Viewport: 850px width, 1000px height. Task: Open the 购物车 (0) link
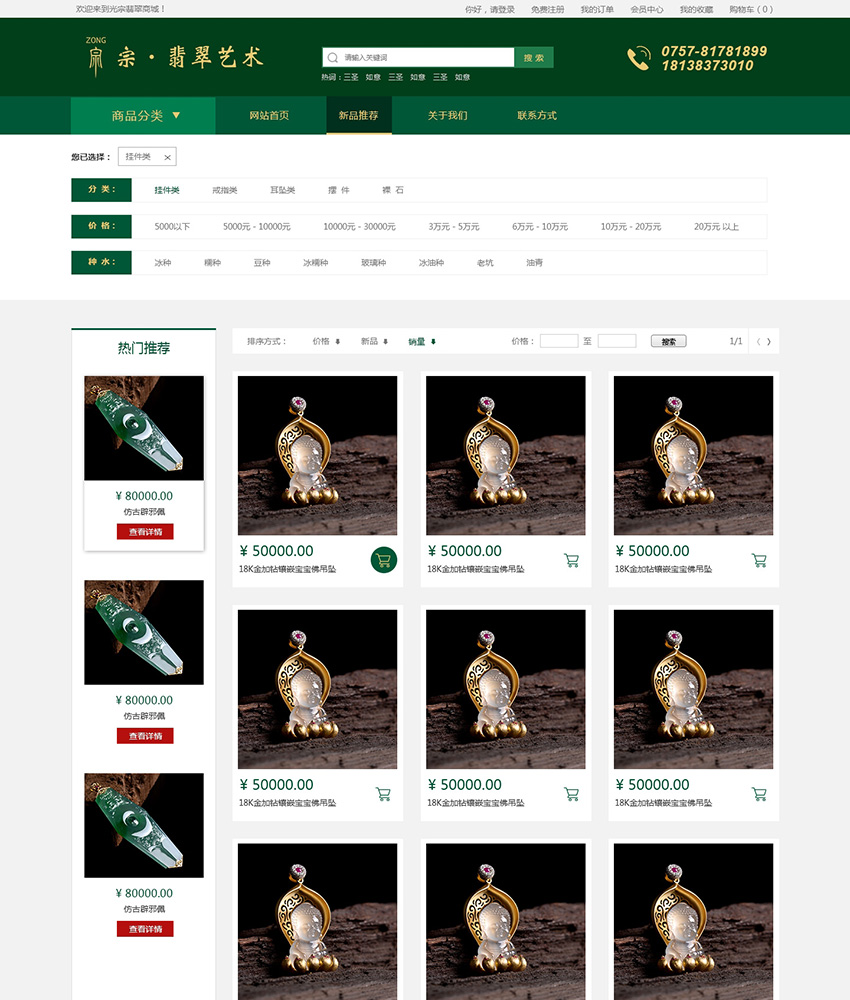[x=751, y=10]
